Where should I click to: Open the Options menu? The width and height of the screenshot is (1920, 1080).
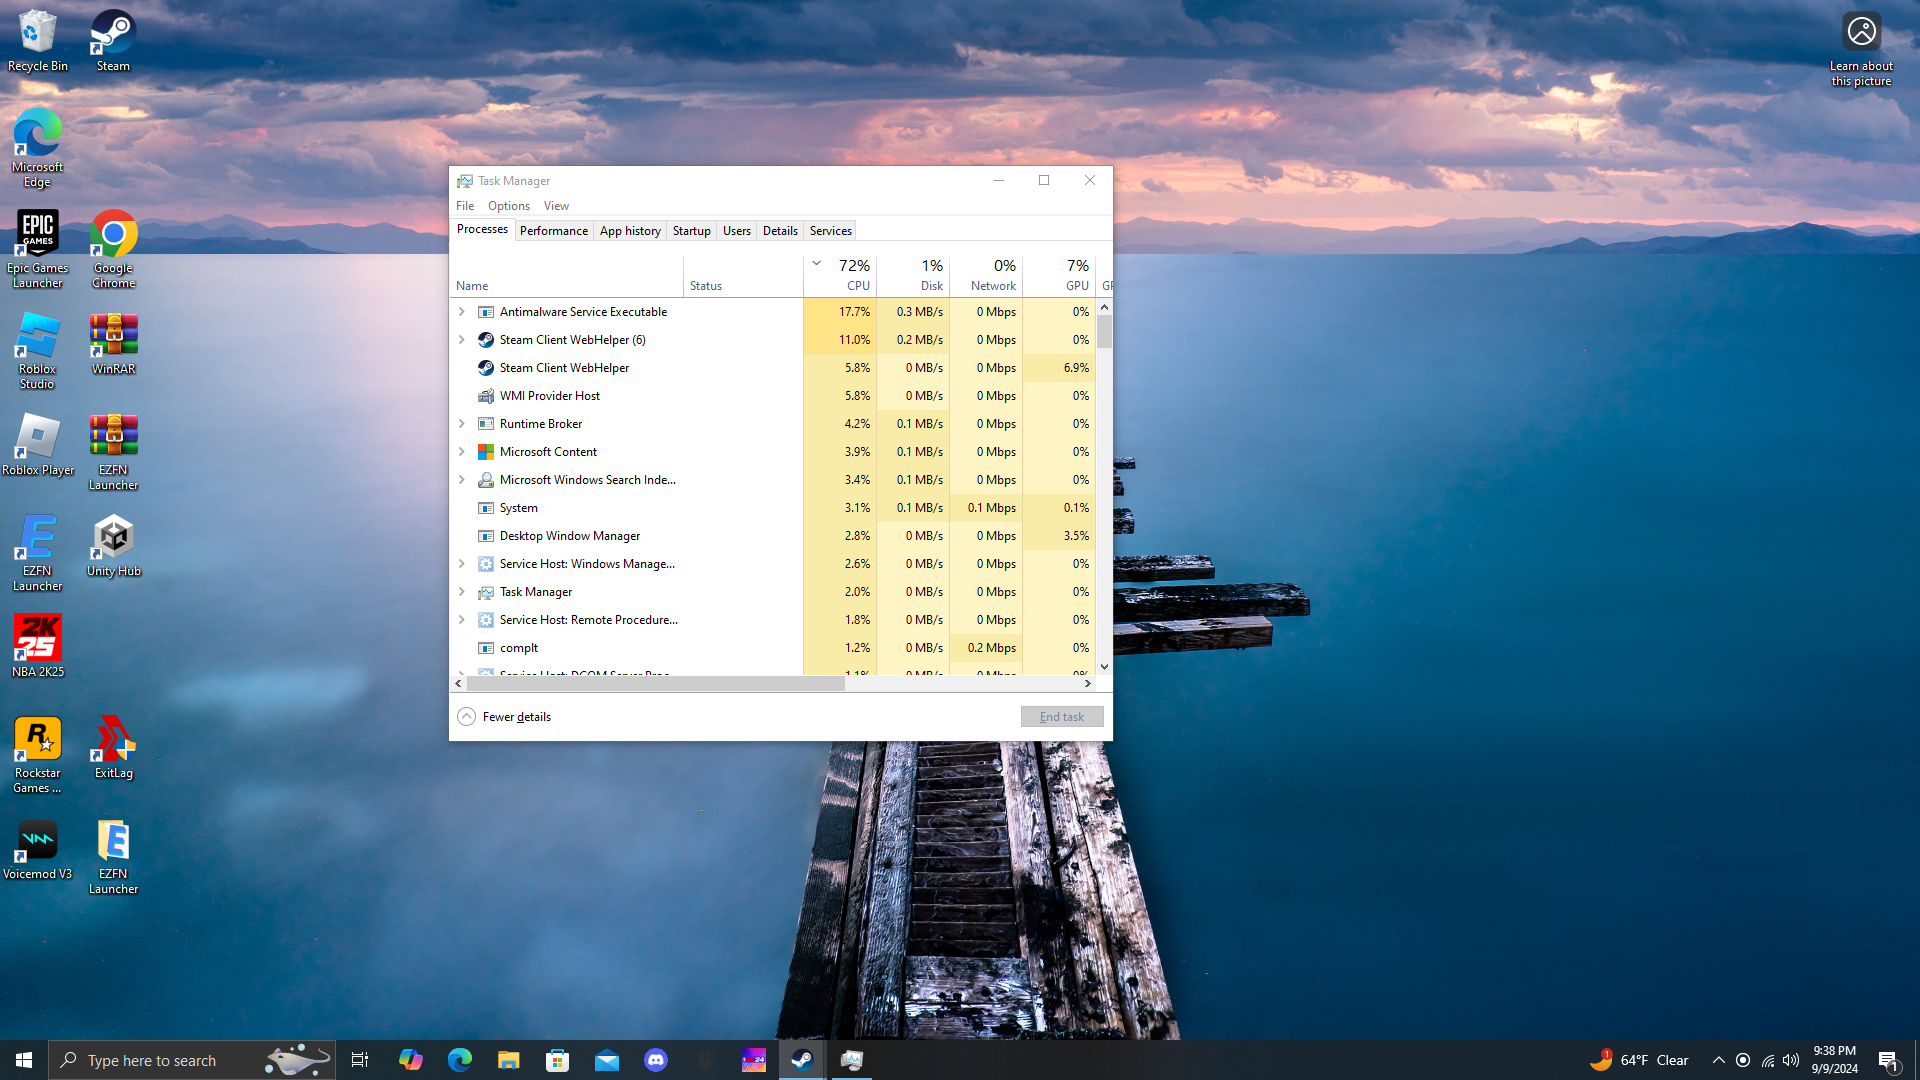pyautogui.click(x=508, y=206)
